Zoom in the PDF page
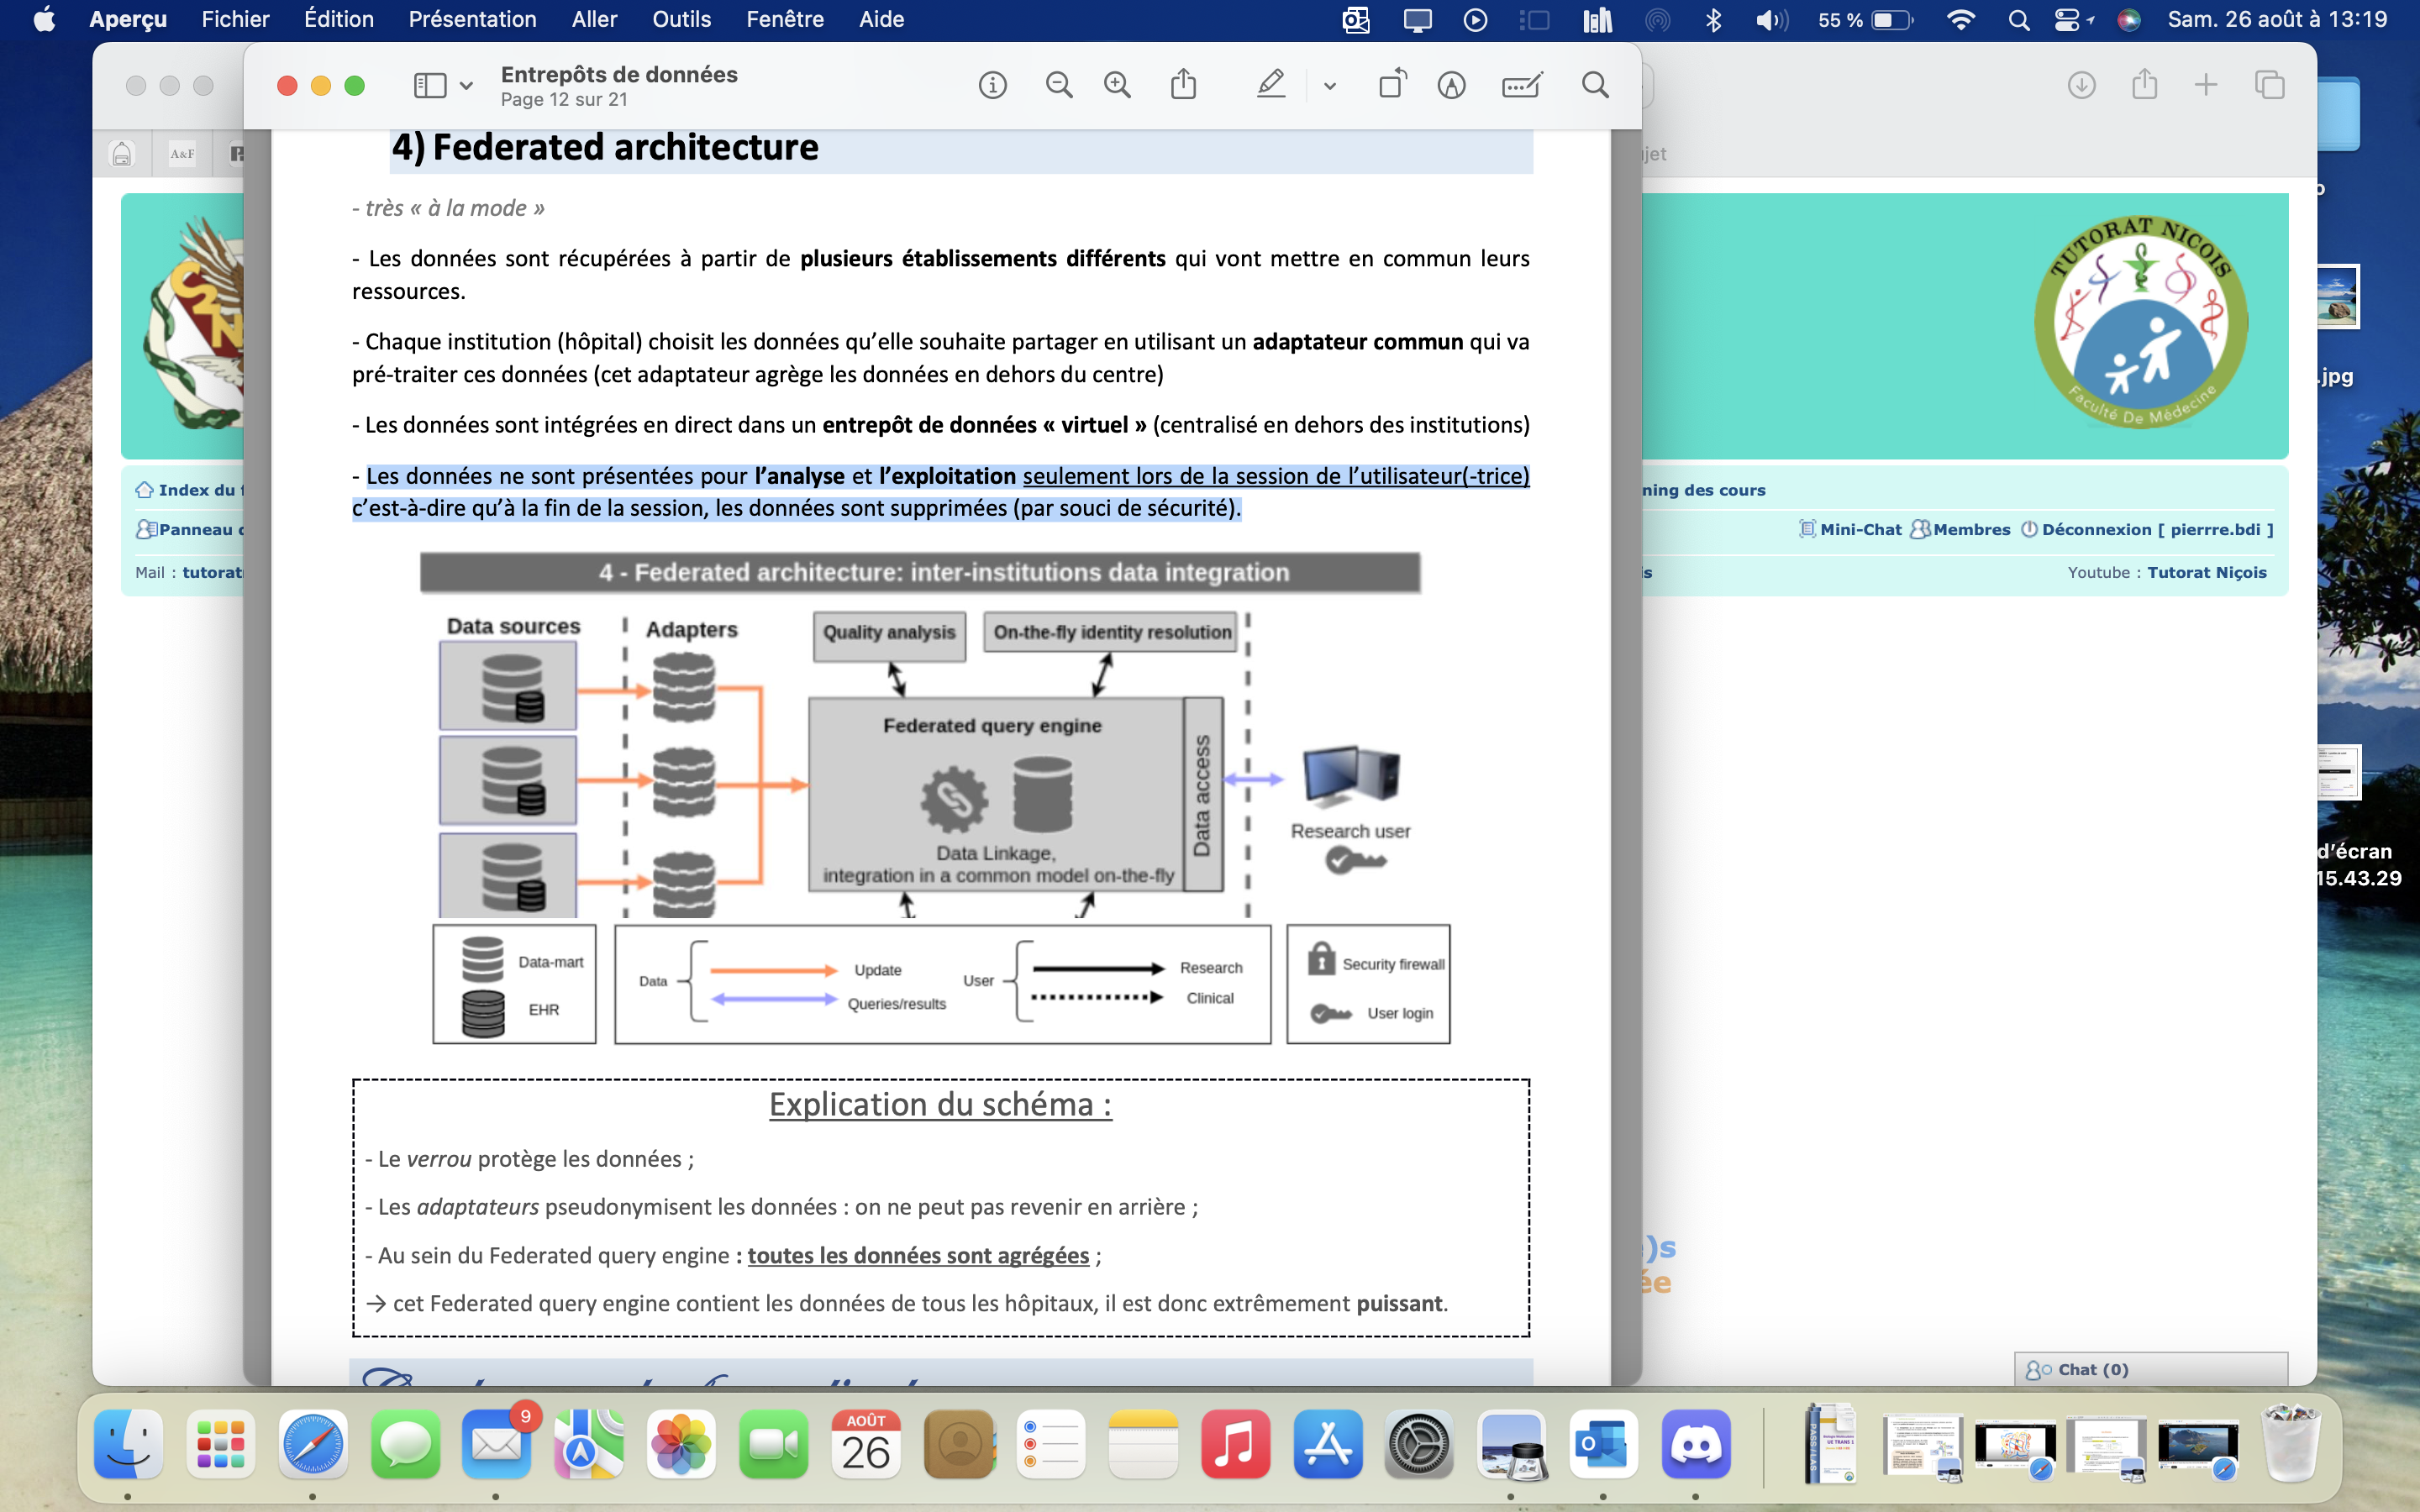 (x=1117, y=86)
